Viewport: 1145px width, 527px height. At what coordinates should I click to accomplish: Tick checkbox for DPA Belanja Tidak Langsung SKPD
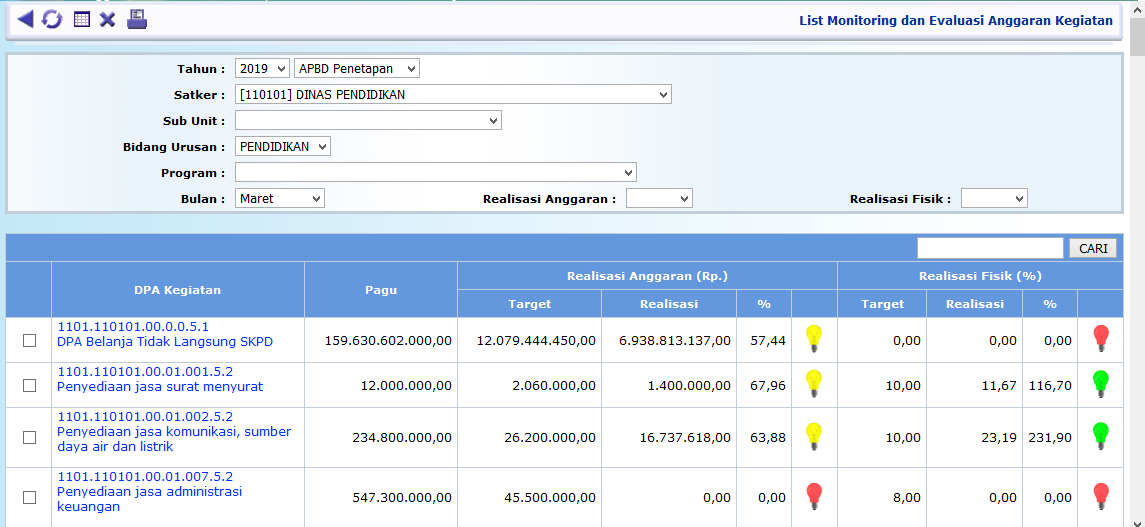[x=29, y=341]
